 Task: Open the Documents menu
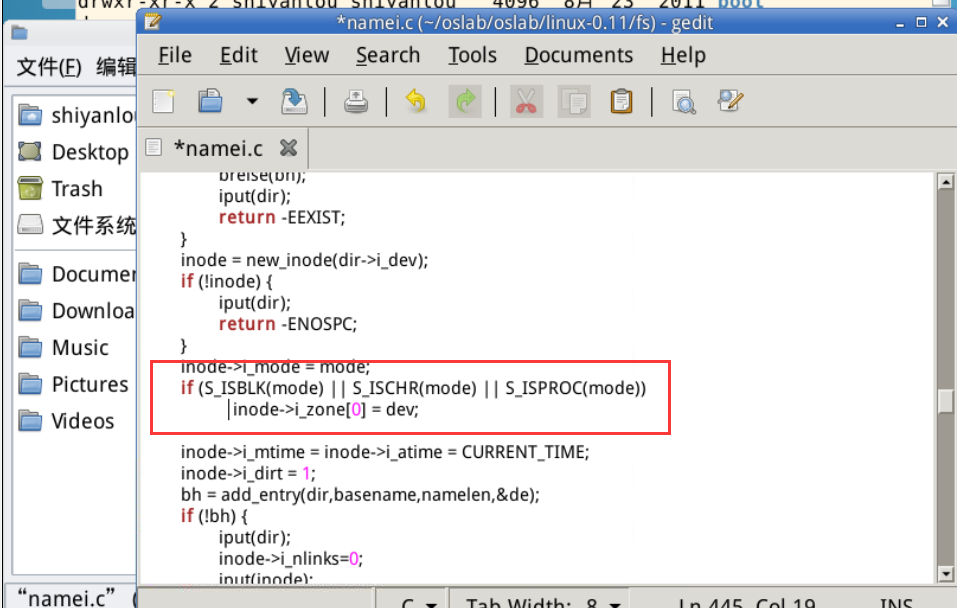tap(578, 56)
